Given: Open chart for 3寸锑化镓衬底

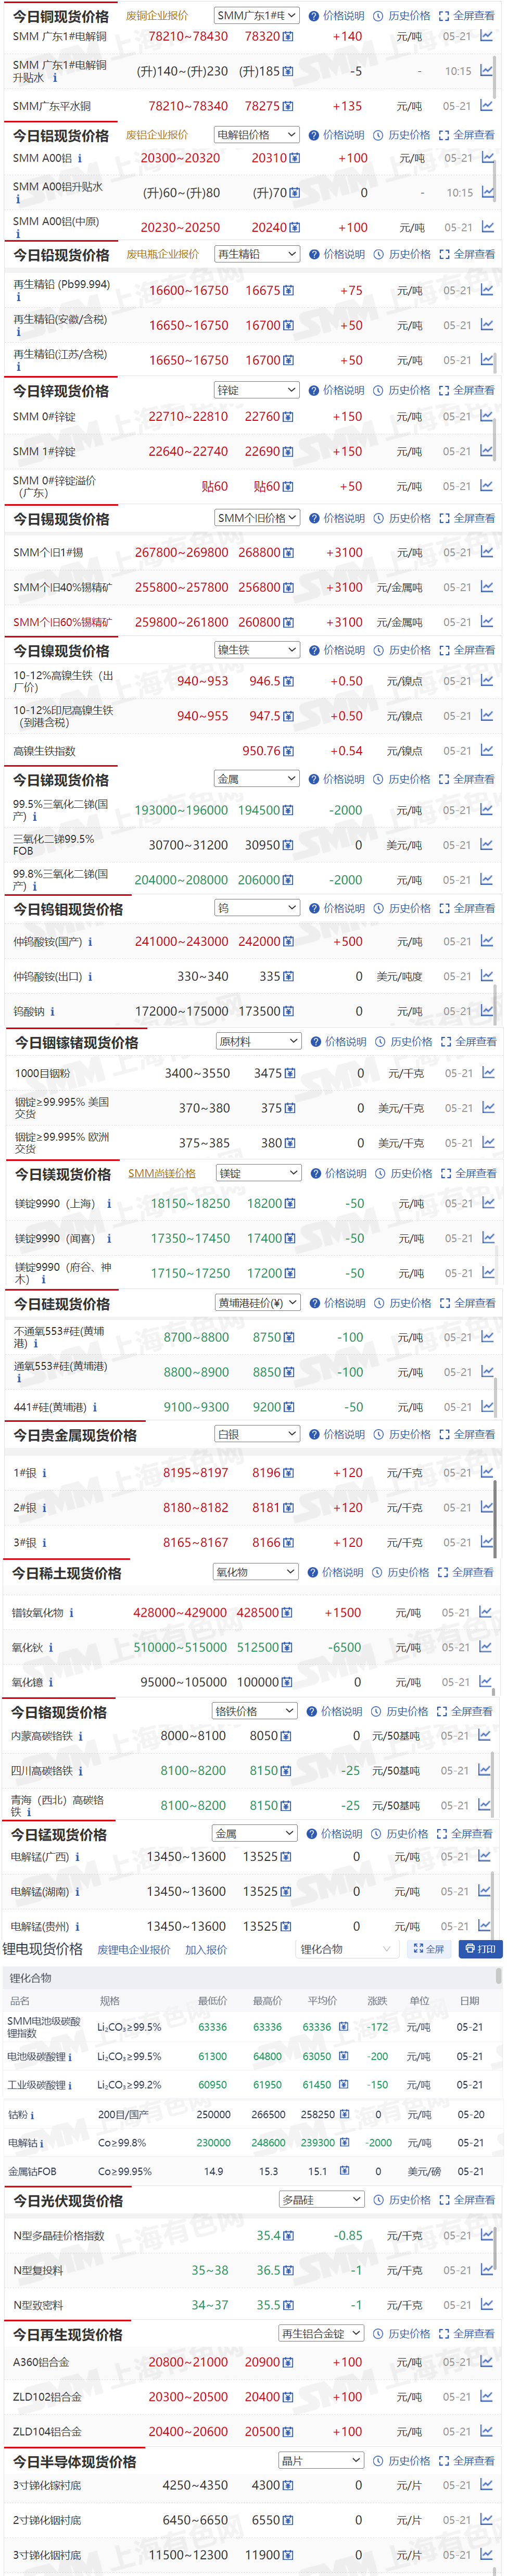Looking at the screenshot, I should 486,2485.
